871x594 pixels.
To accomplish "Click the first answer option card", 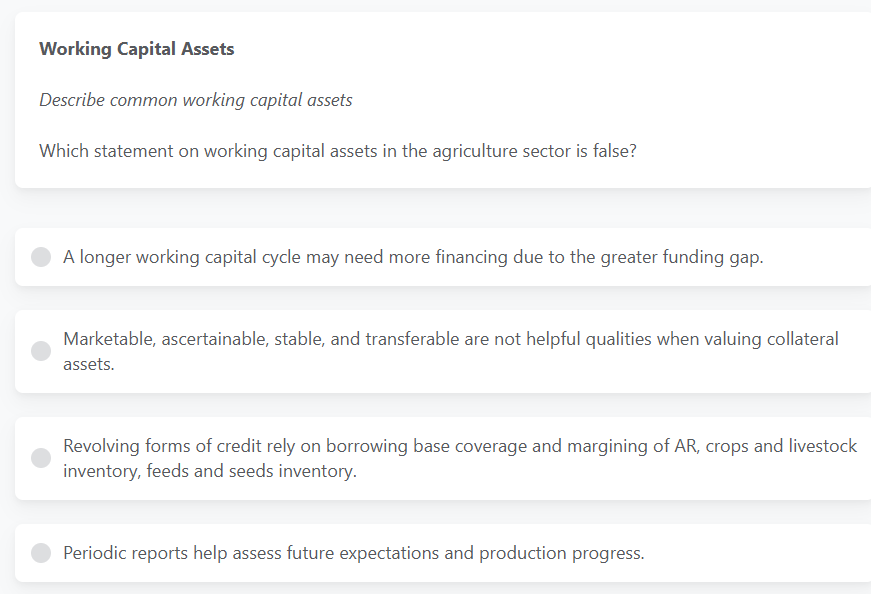I will pos(435,257).
